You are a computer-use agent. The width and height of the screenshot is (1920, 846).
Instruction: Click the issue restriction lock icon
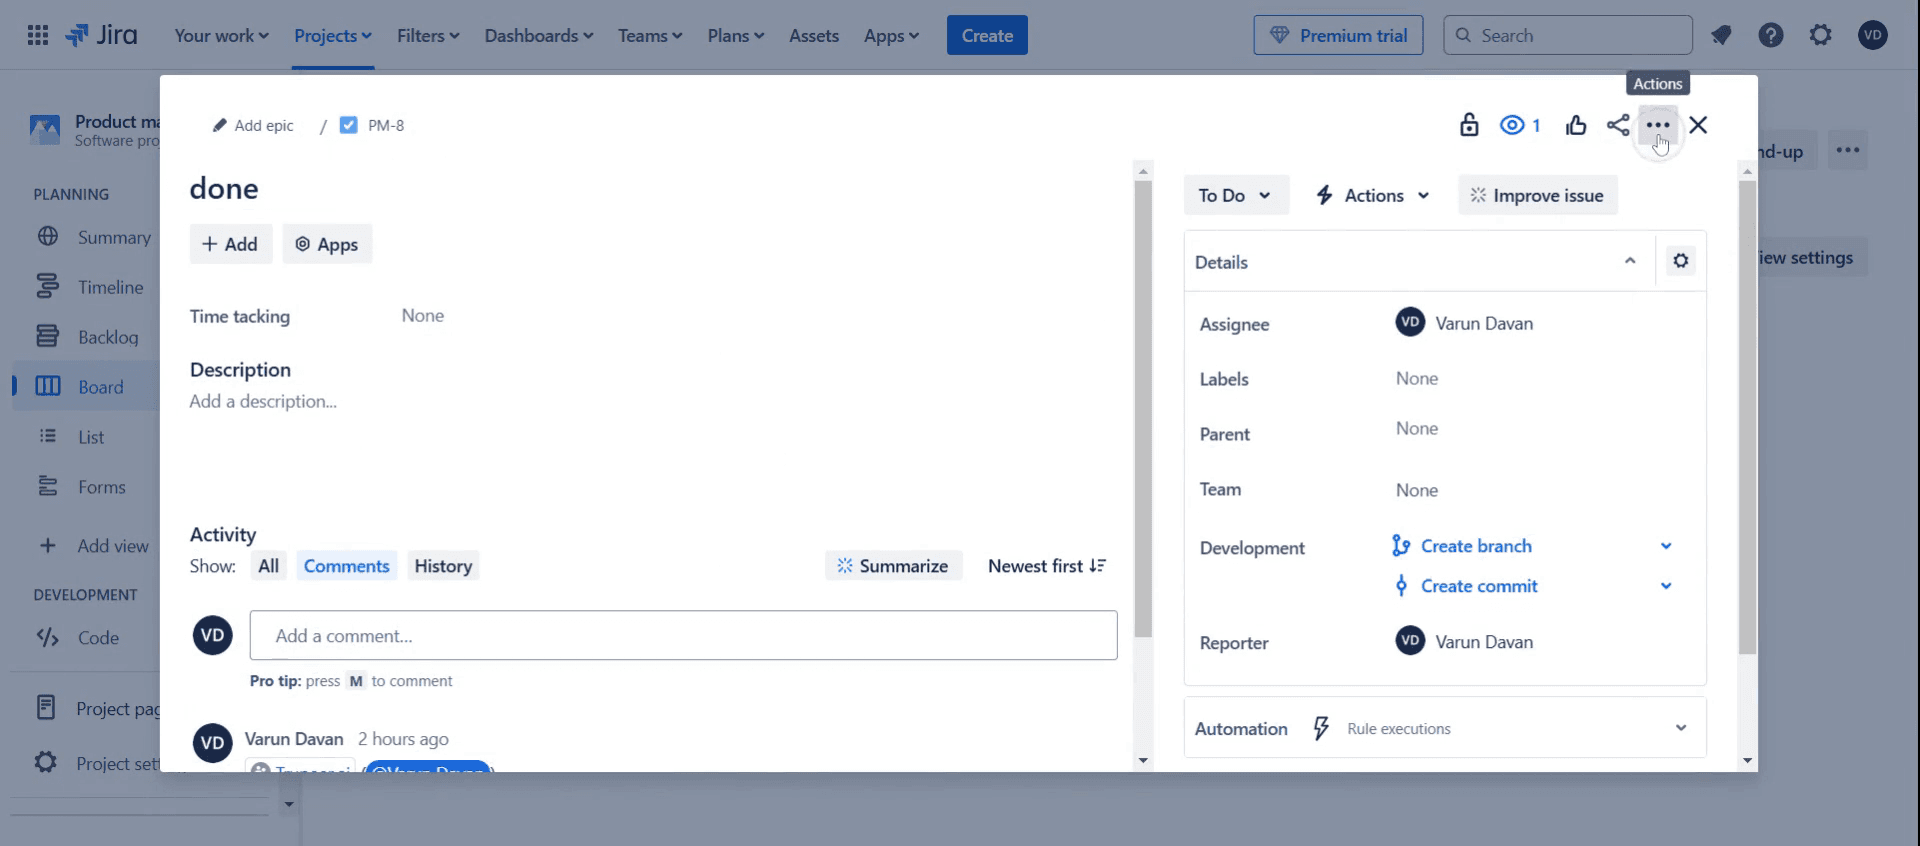[1469, 125]
